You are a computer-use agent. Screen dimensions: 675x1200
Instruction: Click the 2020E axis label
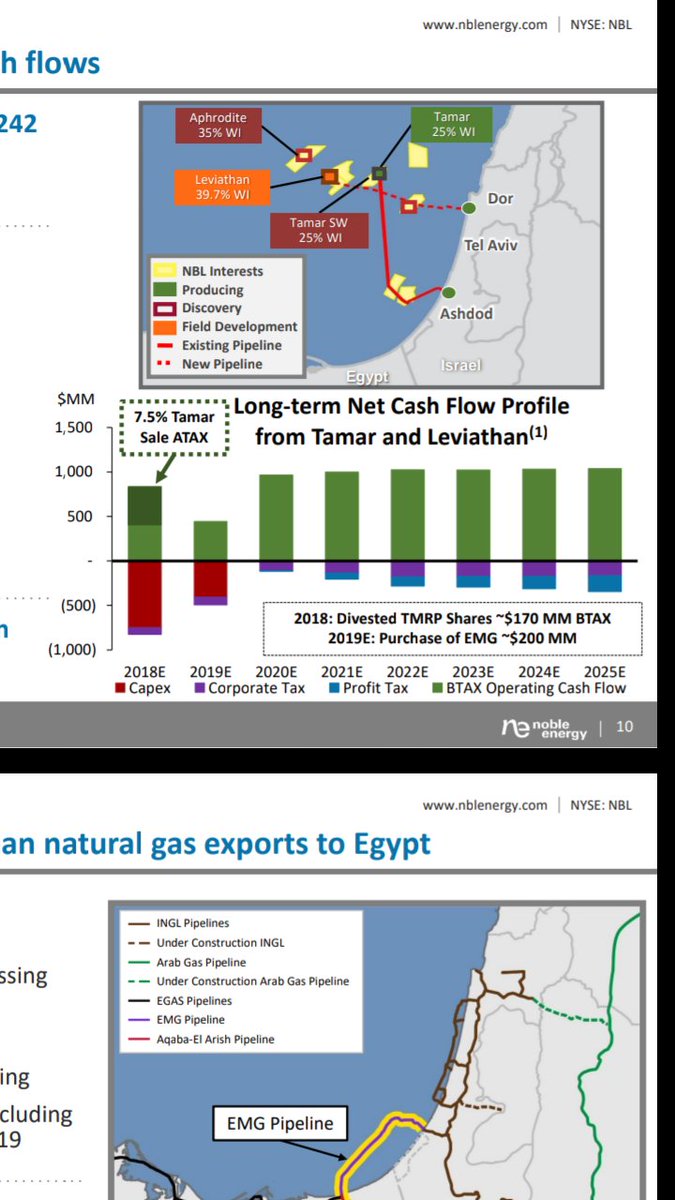point(277,671)
